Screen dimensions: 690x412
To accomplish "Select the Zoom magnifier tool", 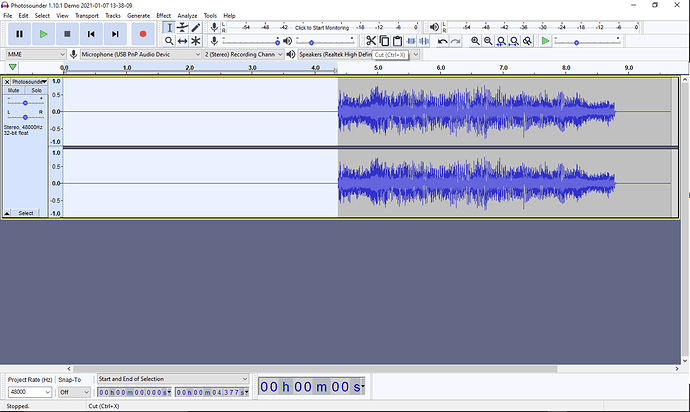I will pos(169,41).
